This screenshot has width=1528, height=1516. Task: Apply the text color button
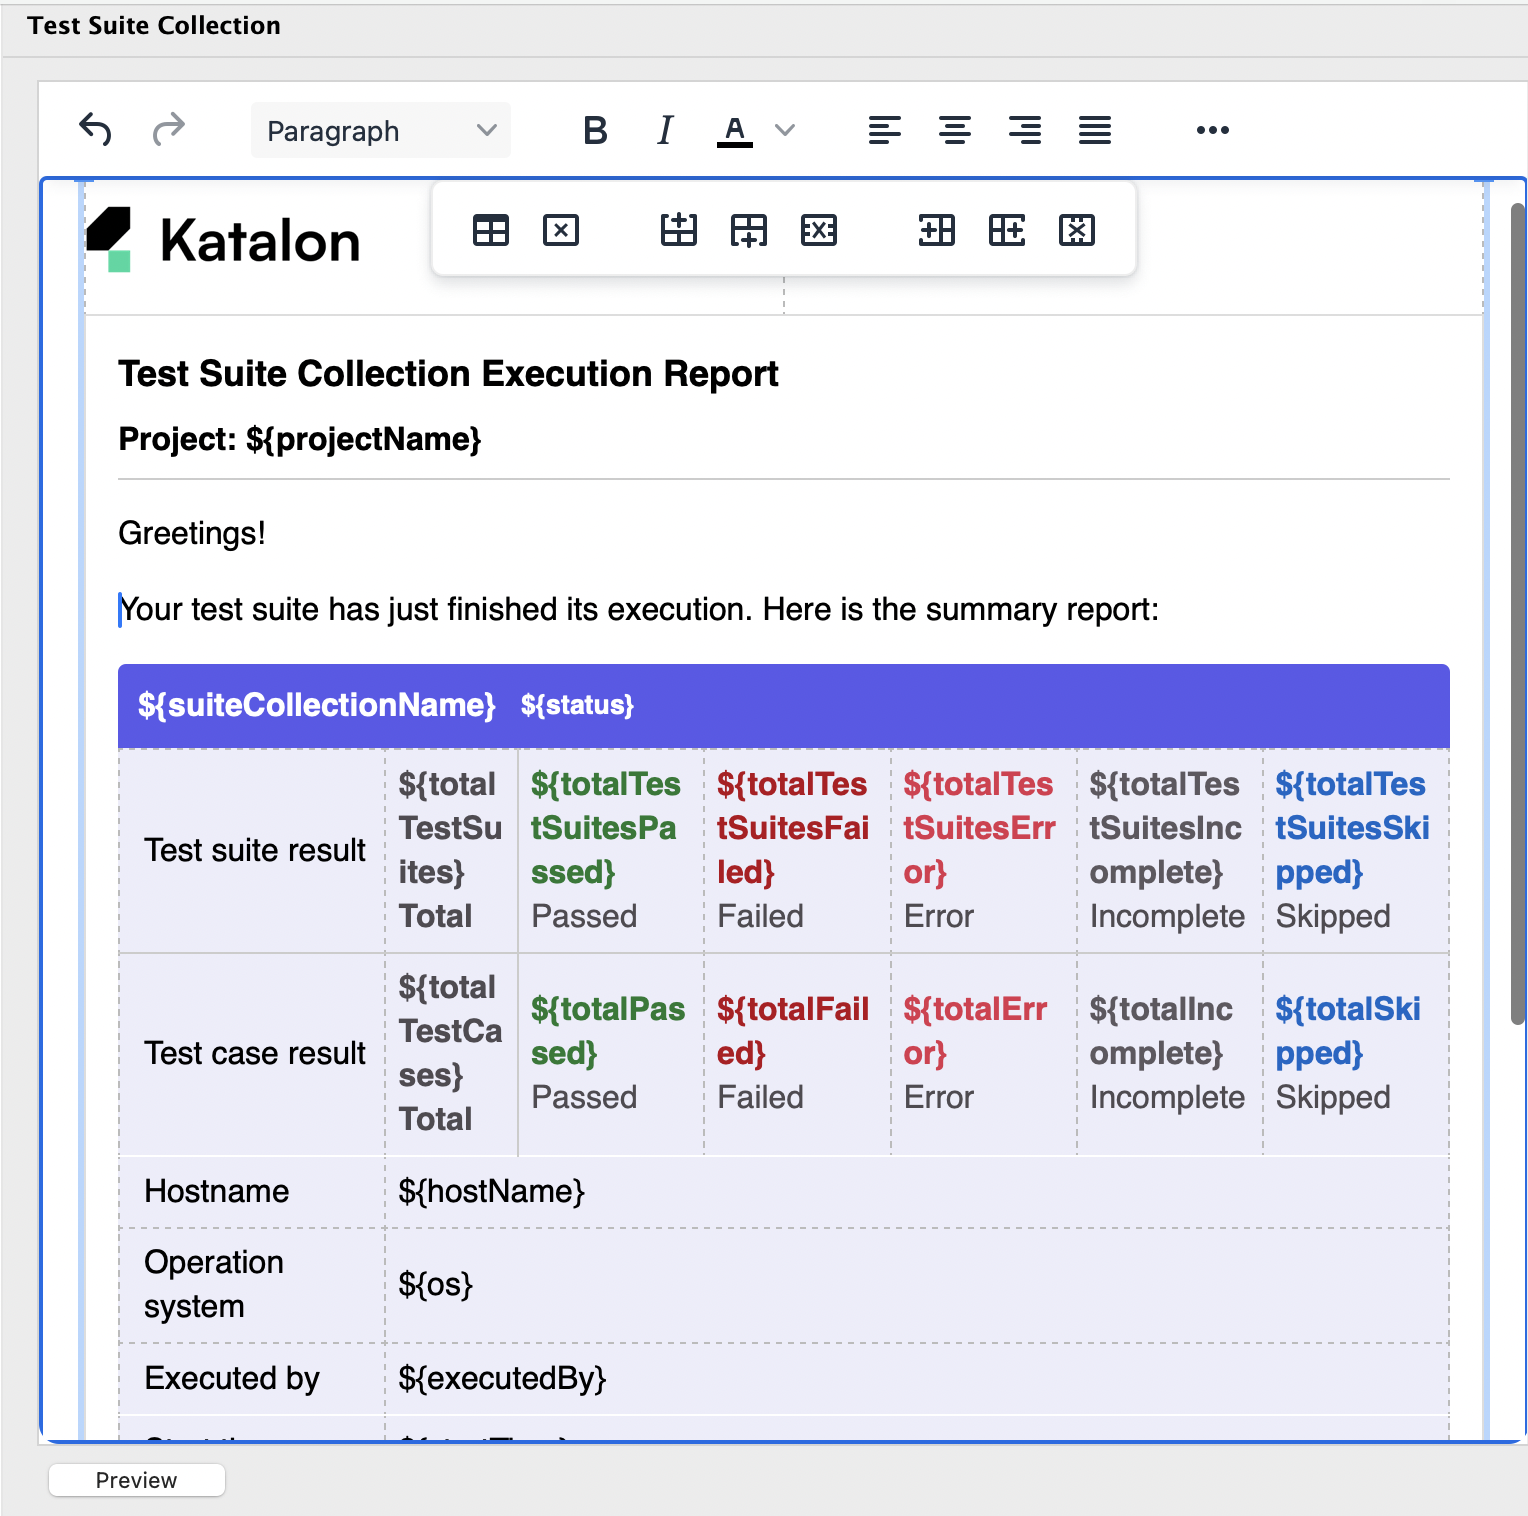[735, 130]
